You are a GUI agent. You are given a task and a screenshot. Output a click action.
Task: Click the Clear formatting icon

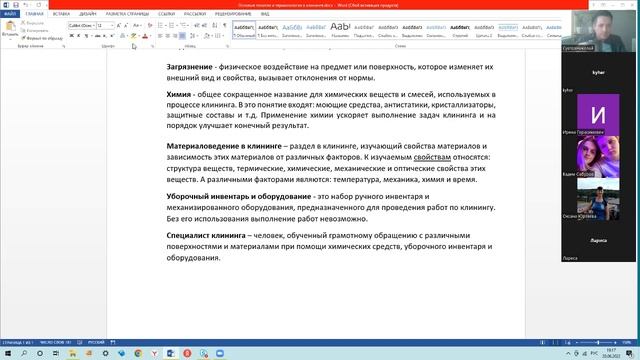[x=150, y=26]
